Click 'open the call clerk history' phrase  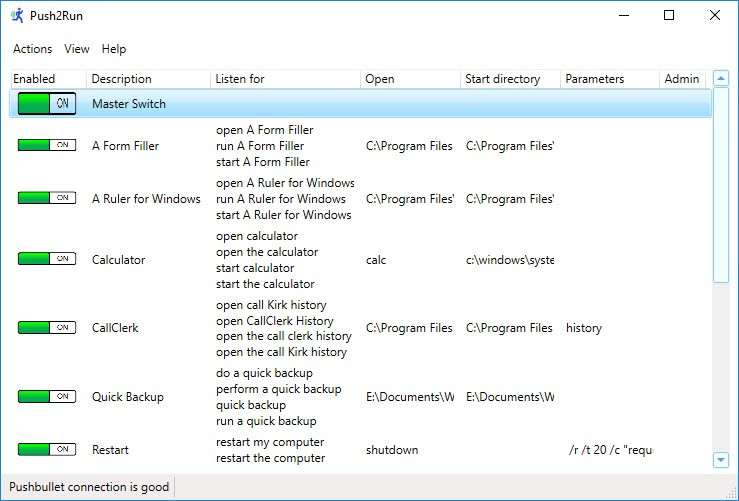(x=284, y=336)
